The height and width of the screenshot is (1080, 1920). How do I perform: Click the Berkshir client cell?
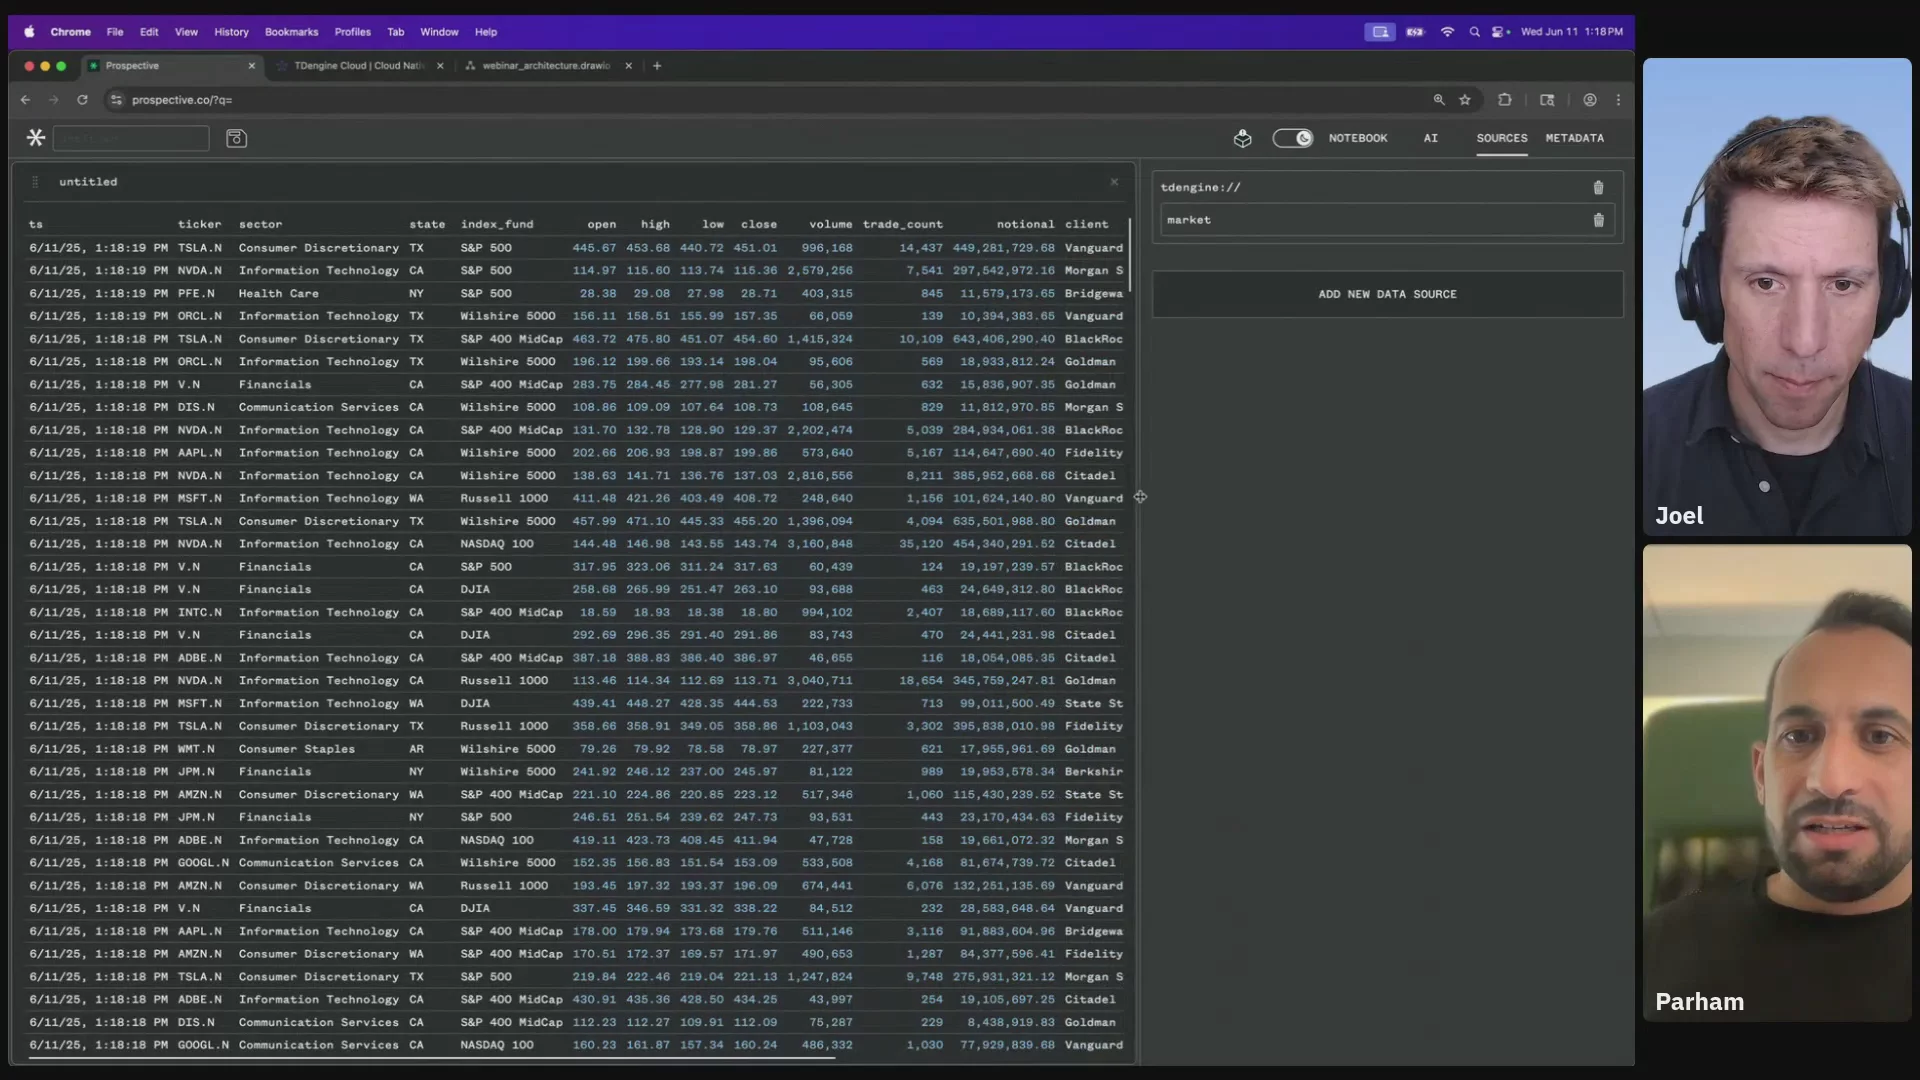coord(1093,772)
